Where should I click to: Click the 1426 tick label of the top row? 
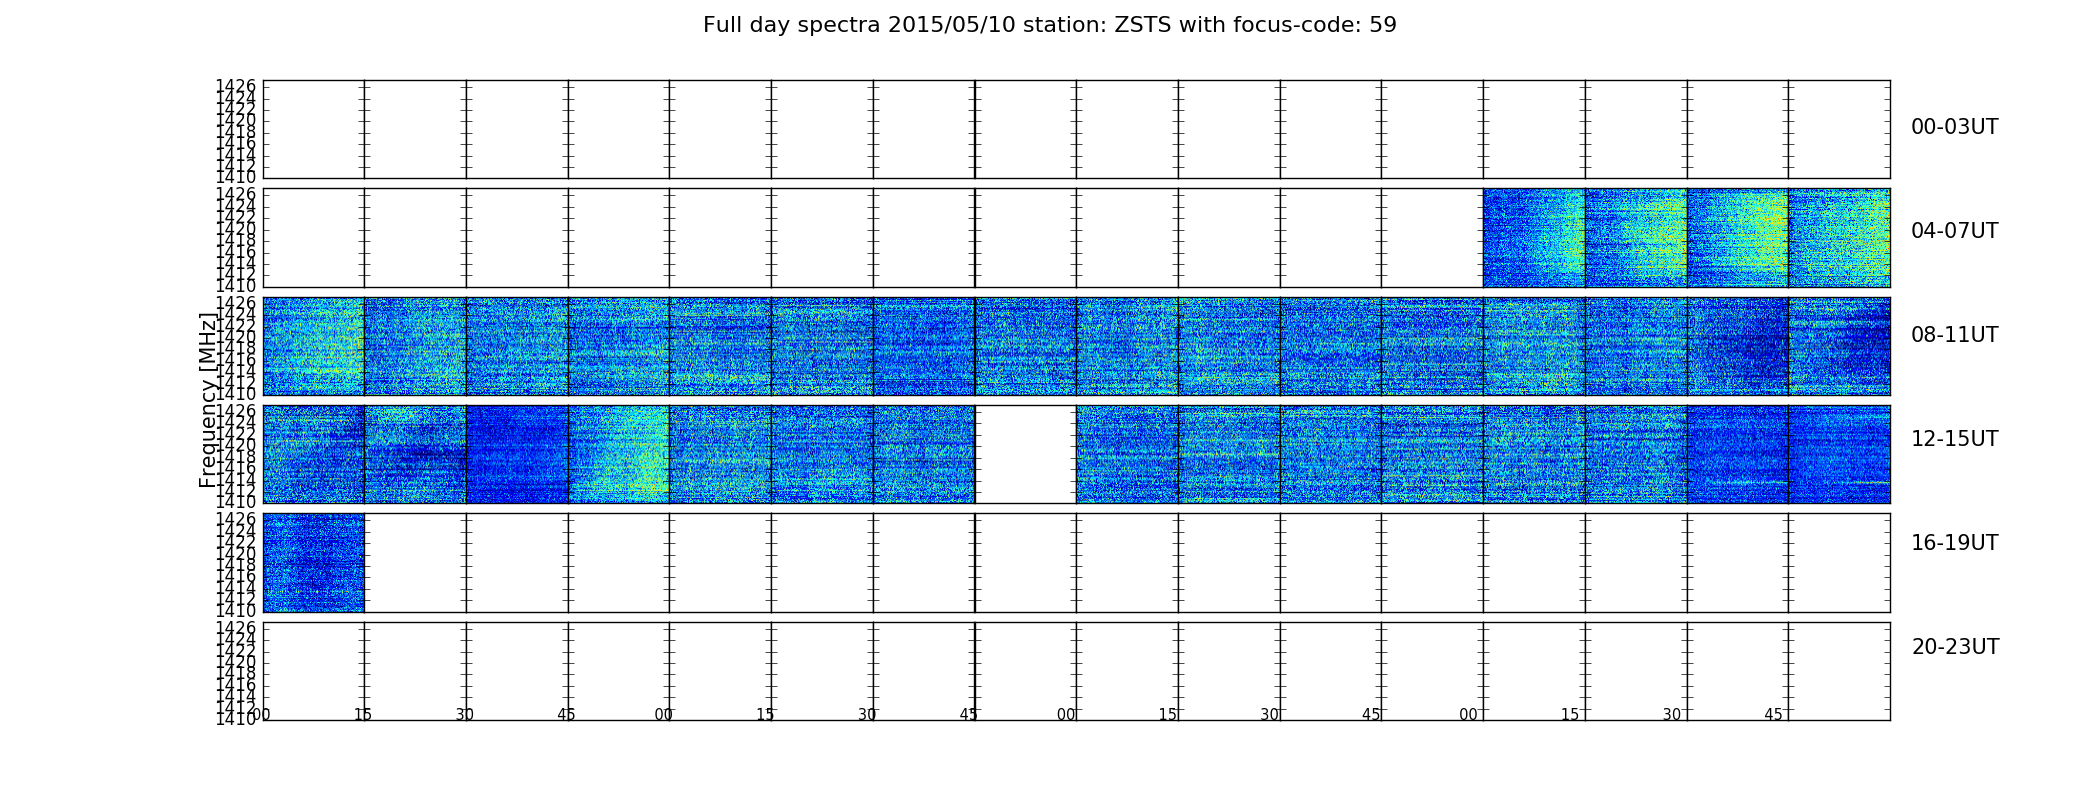(x=236, y=86)
